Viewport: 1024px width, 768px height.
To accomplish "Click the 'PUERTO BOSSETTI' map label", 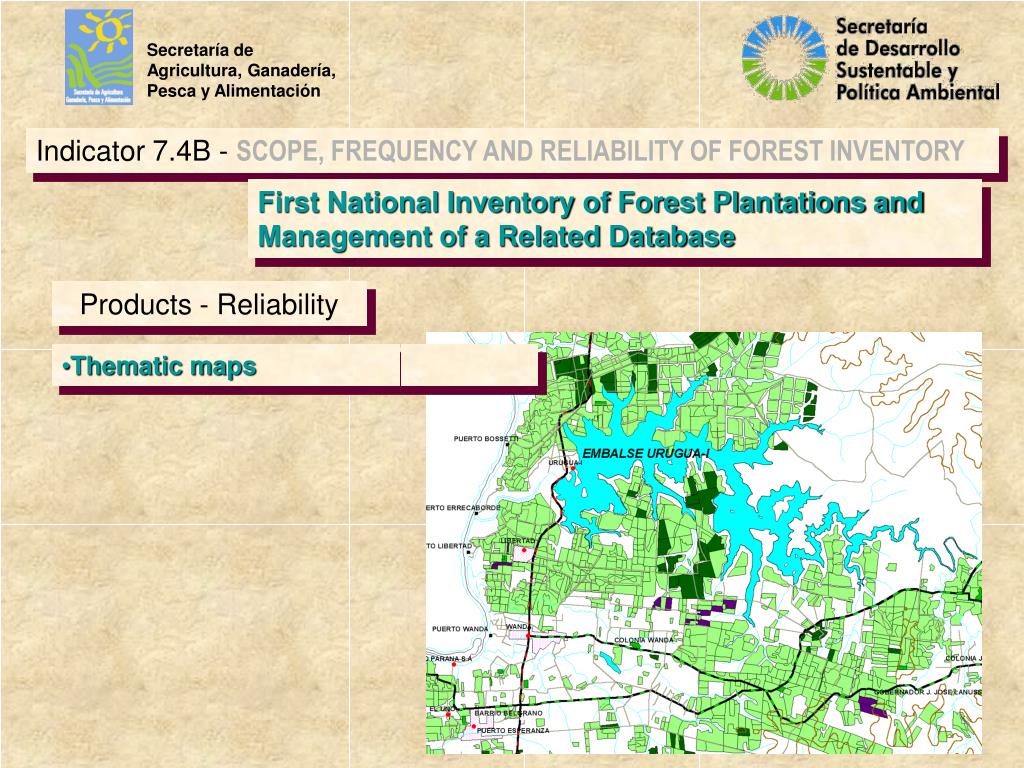I will pos(486,439).
